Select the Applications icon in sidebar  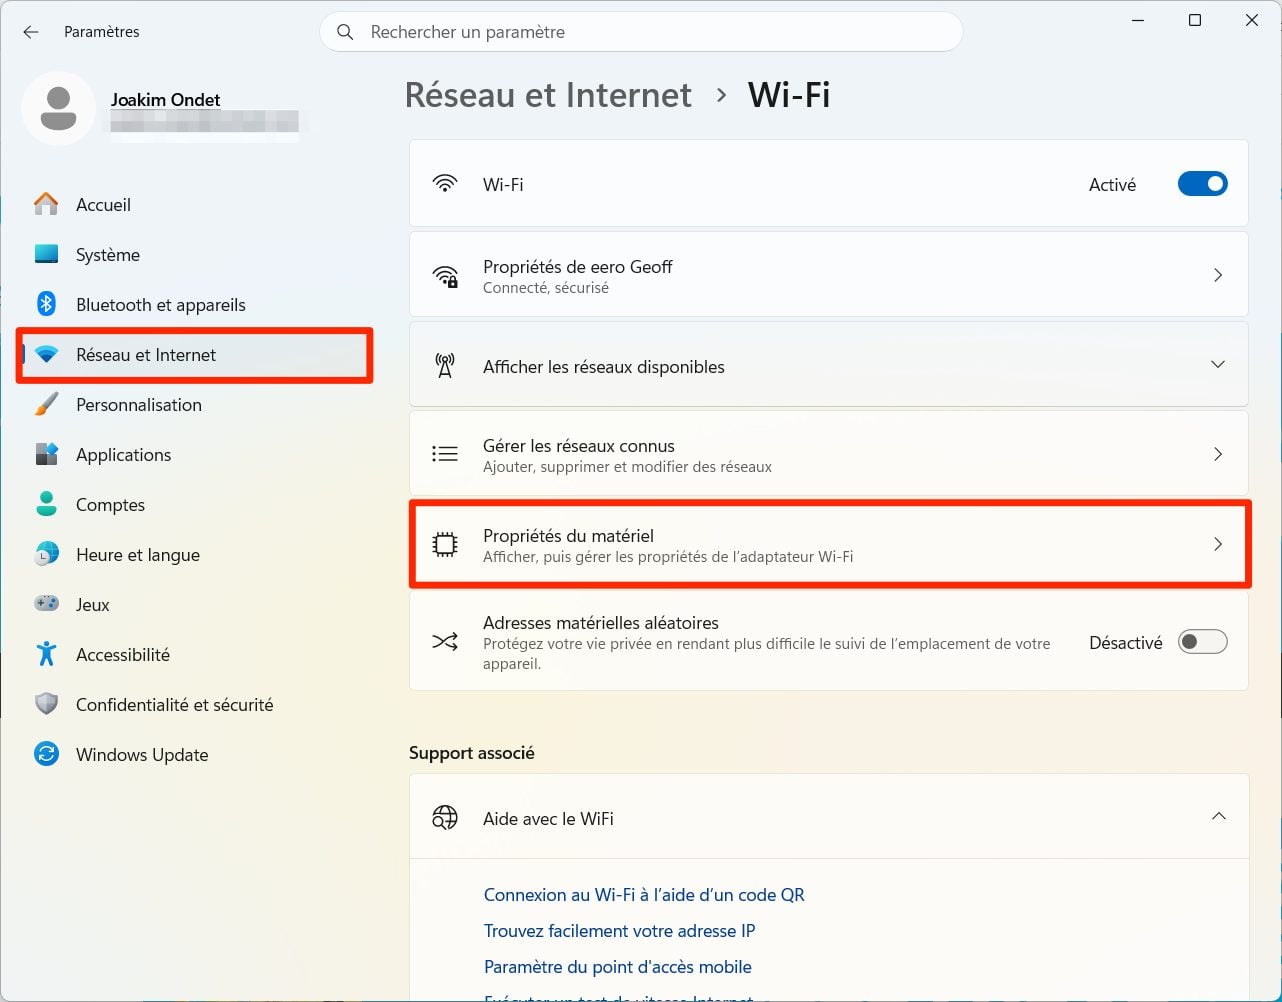[46, 454]
